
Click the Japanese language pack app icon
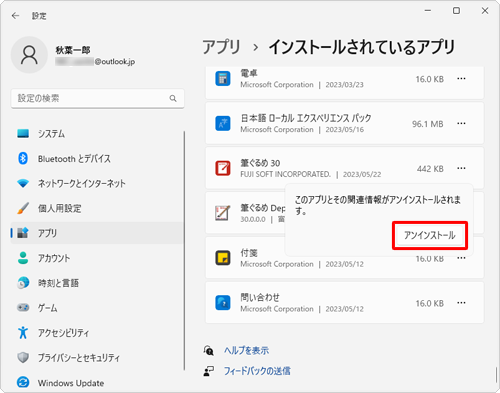point(223,124)
